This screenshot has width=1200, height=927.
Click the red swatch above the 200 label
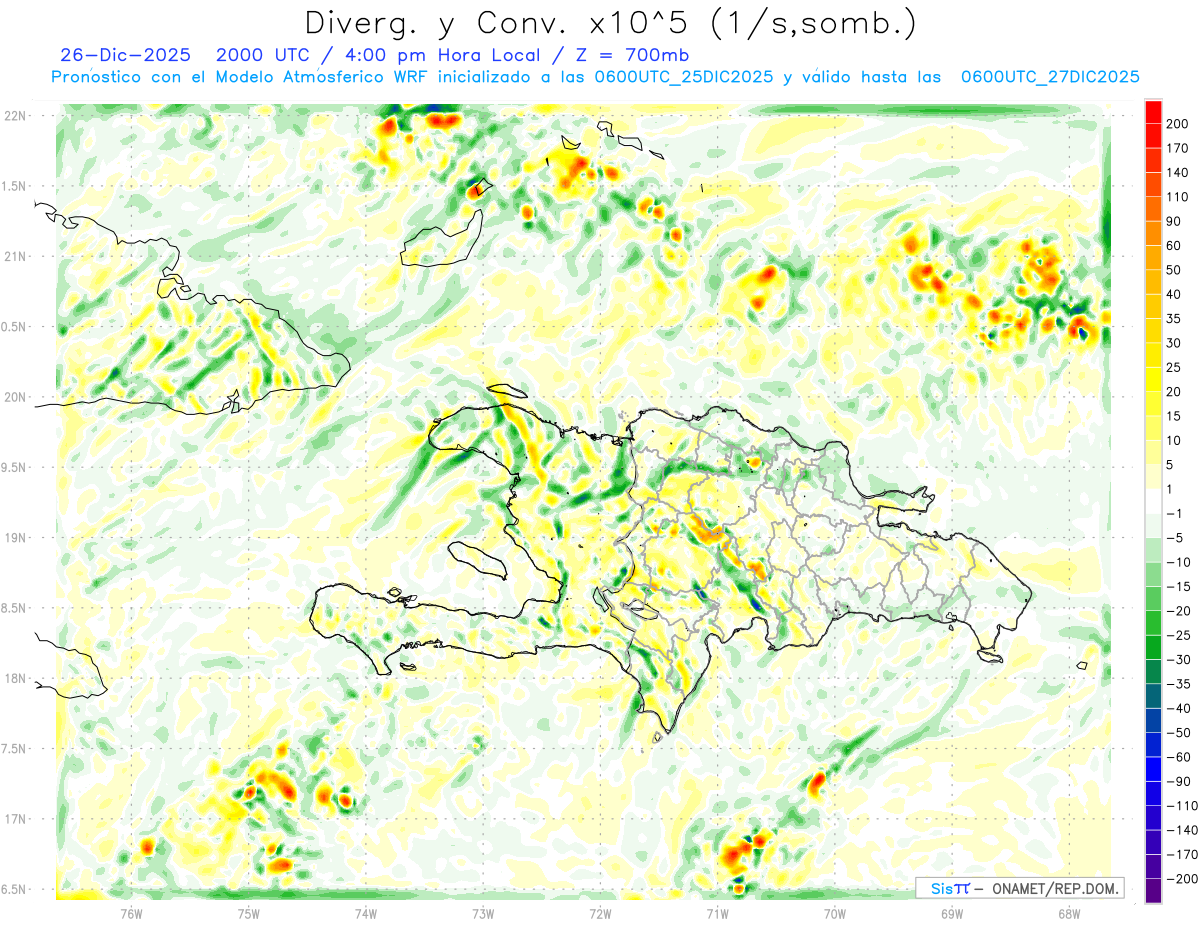click(1153, 112)
